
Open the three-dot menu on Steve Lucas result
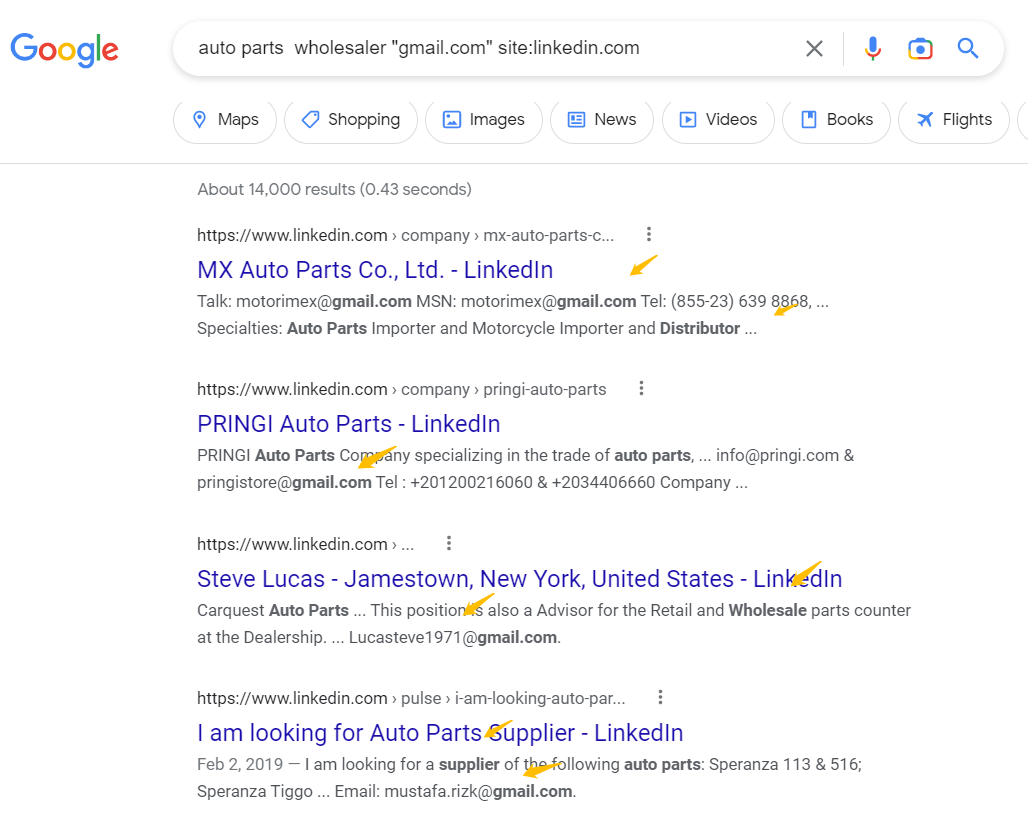click(448, 542)
